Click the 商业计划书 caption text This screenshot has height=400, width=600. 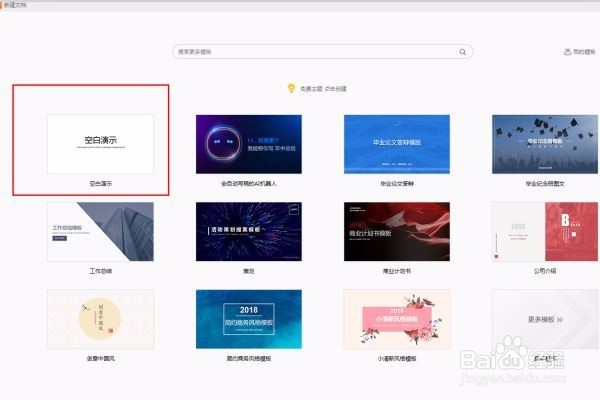pyautogui.click(x=397, y=271)
